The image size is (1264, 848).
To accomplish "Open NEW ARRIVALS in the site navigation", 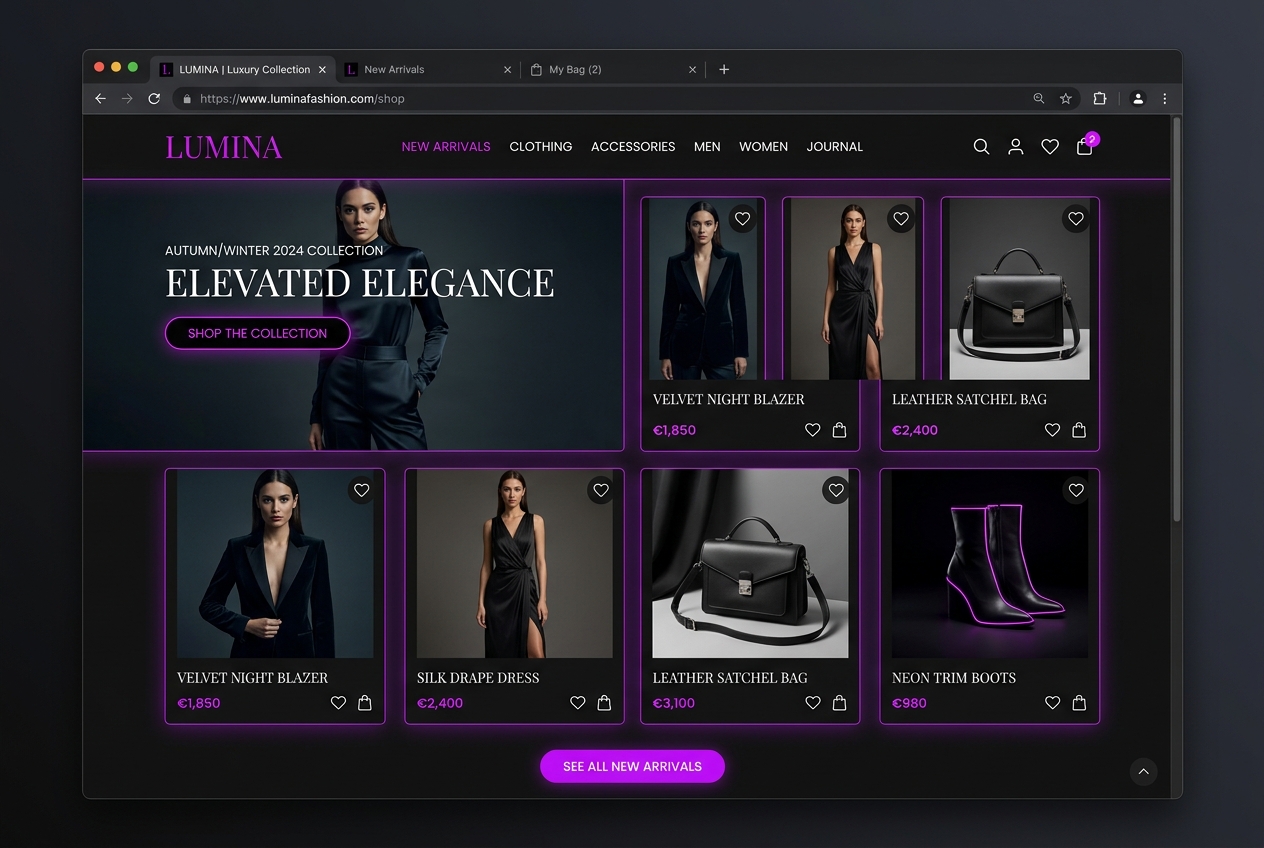I will [446, 146].
